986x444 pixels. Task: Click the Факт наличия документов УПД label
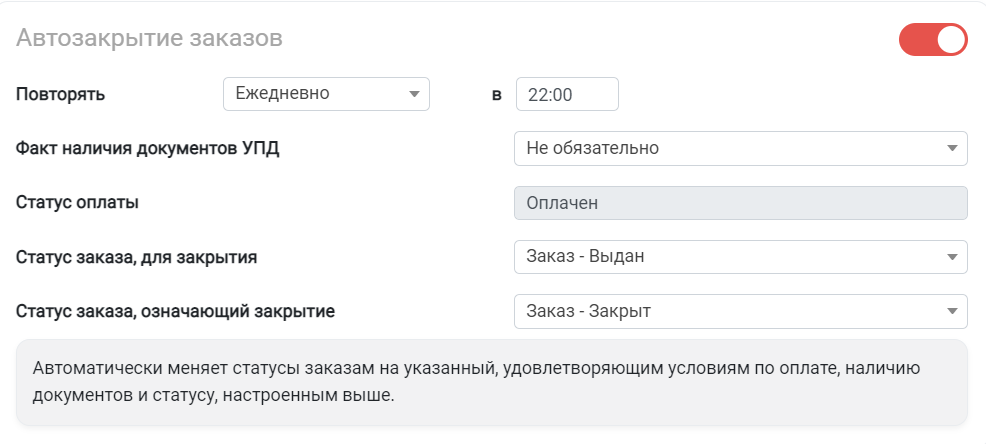click(148, 149)
